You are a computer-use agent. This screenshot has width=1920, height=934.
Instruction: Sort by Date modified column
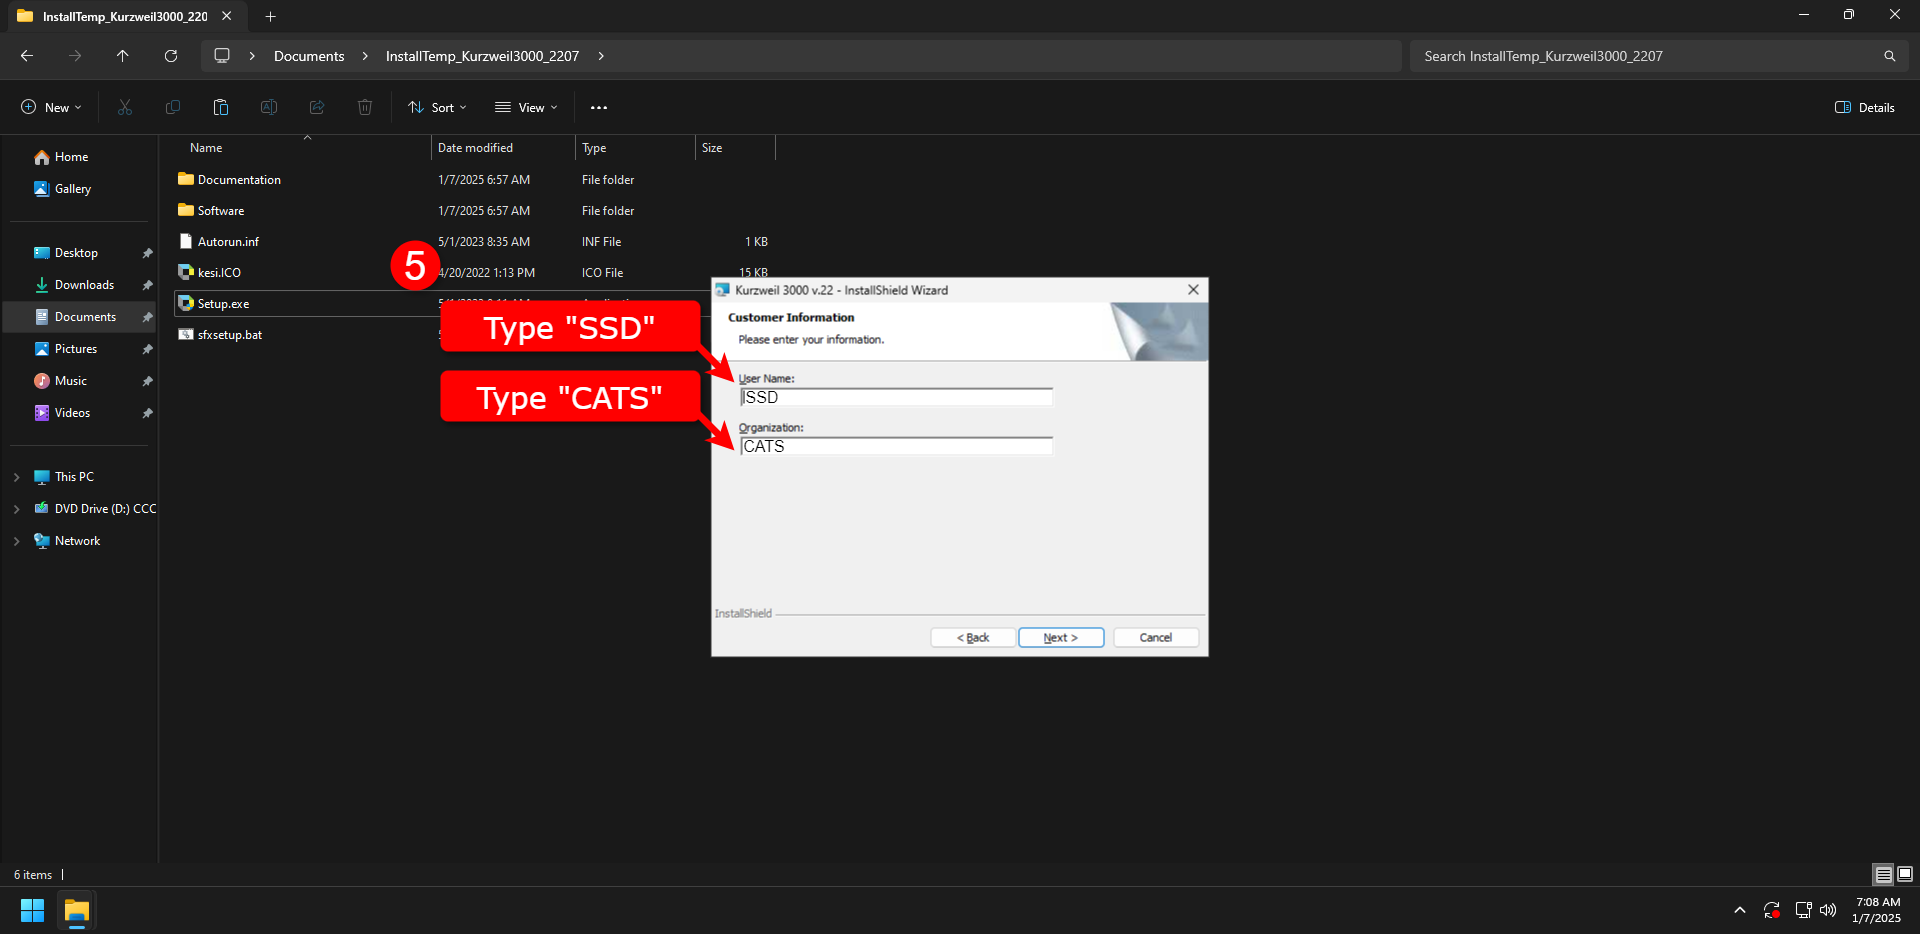(475, 148)
